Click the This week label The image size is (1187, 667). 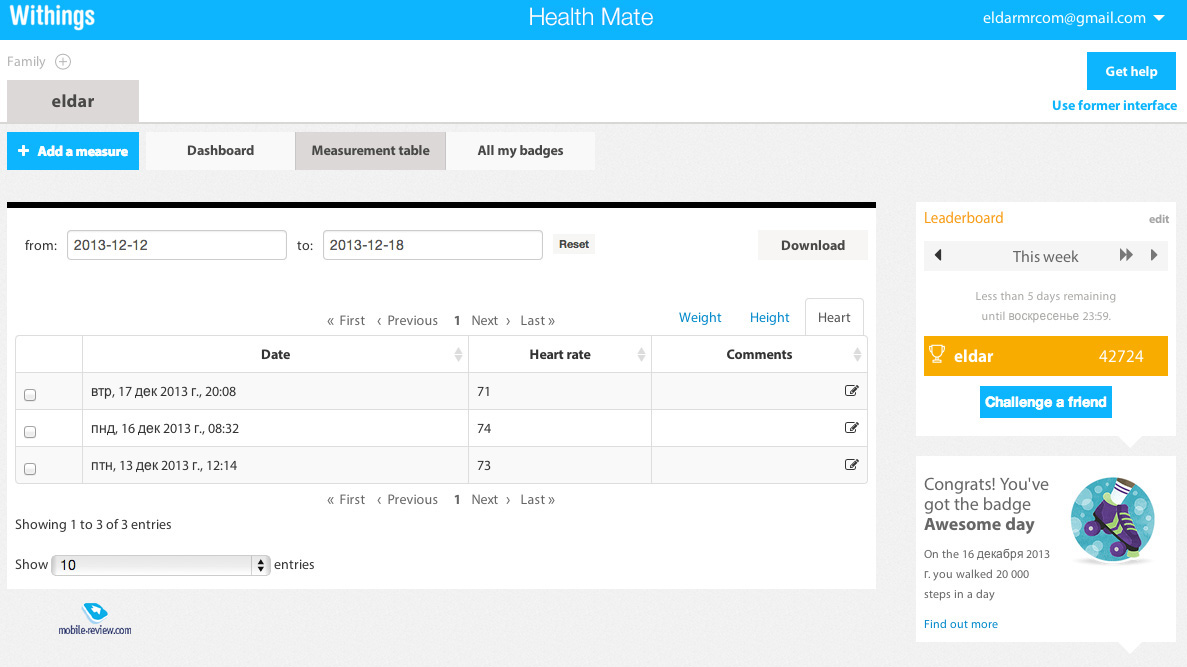1045,257
